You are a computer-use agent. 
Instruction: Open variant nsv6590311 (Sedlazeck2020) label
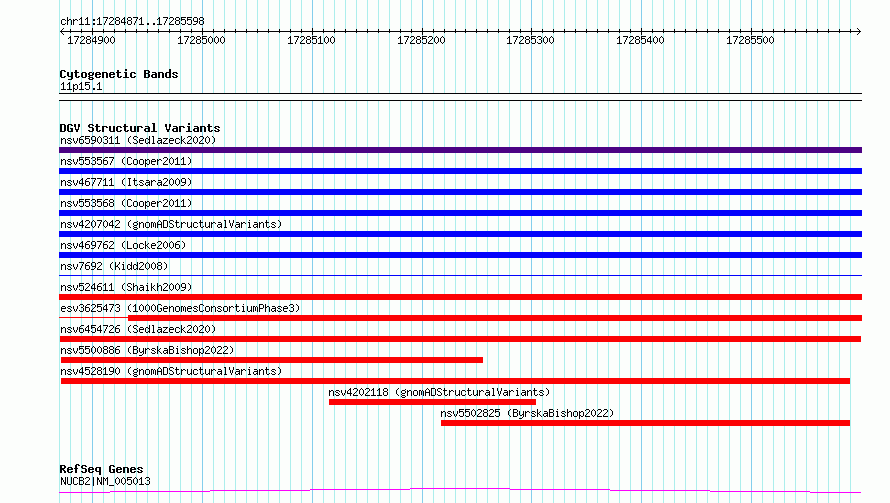(x=138, y=140)
